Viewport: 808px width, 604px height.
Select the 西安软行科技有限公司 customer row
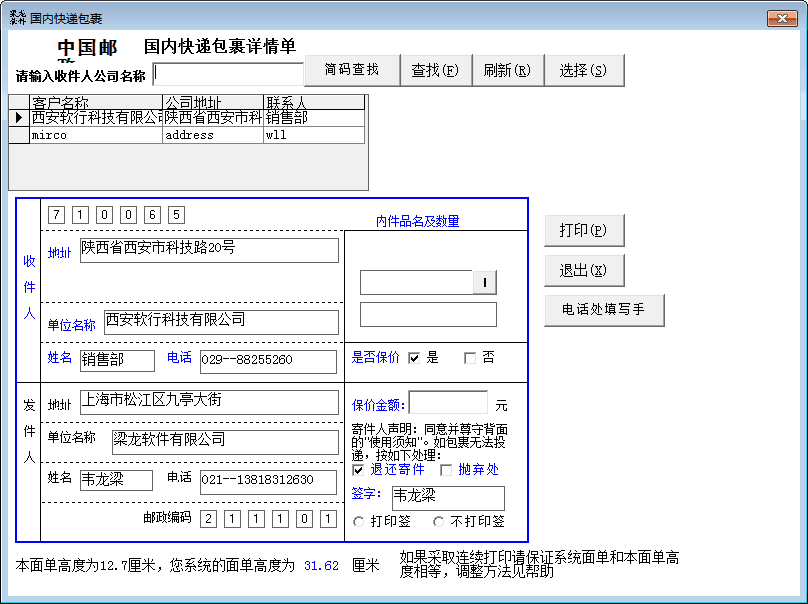[187, 118]
